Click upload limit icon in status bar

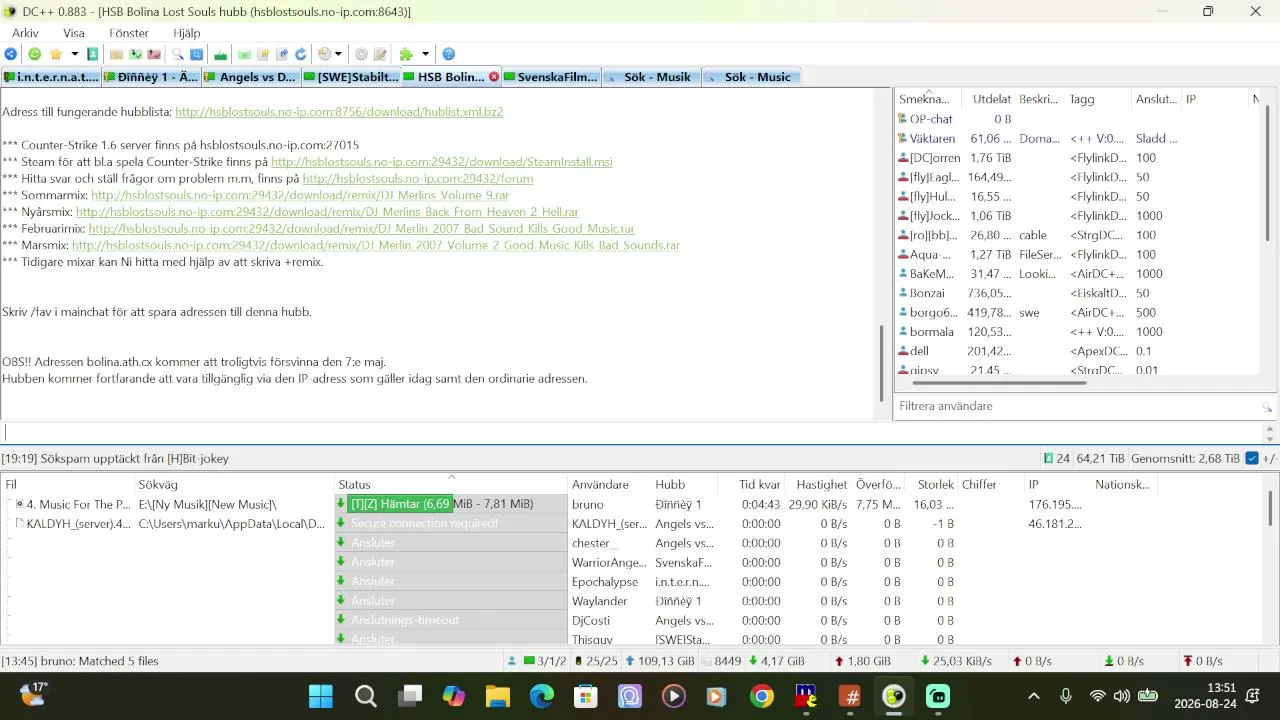(x=1187, y=661)
